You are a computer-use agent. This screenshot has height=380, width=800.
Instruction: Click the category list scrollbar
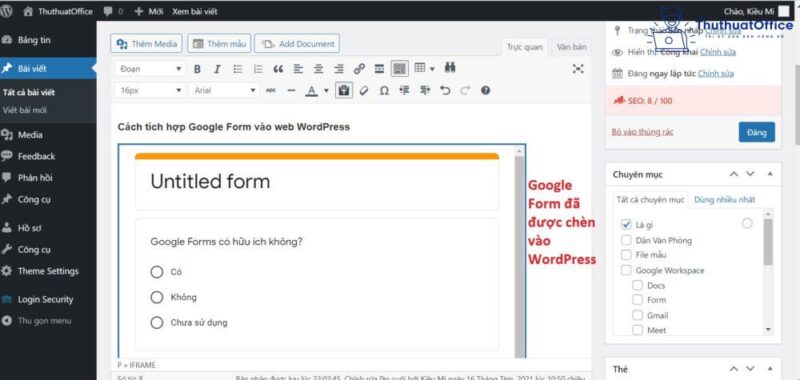click(768, 242)
